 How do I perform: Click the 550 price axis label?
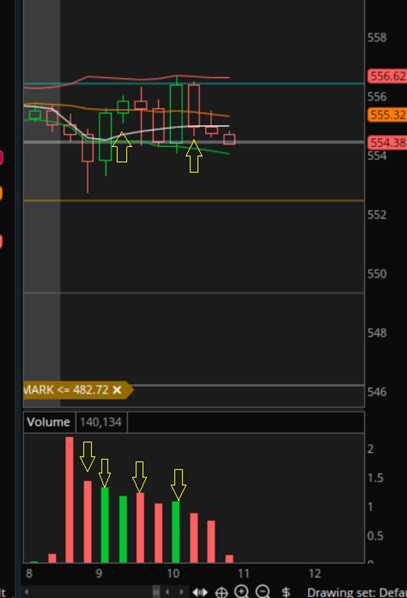coord(377,273)
